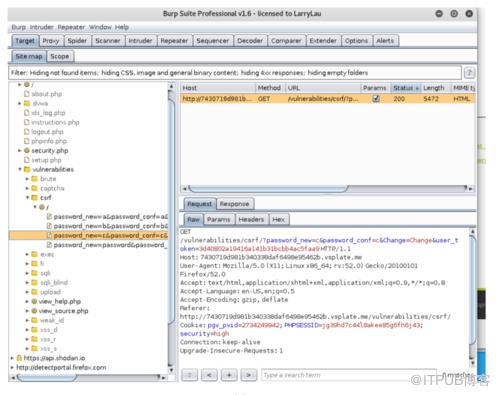Switch to the Options tab

point(356,41)
